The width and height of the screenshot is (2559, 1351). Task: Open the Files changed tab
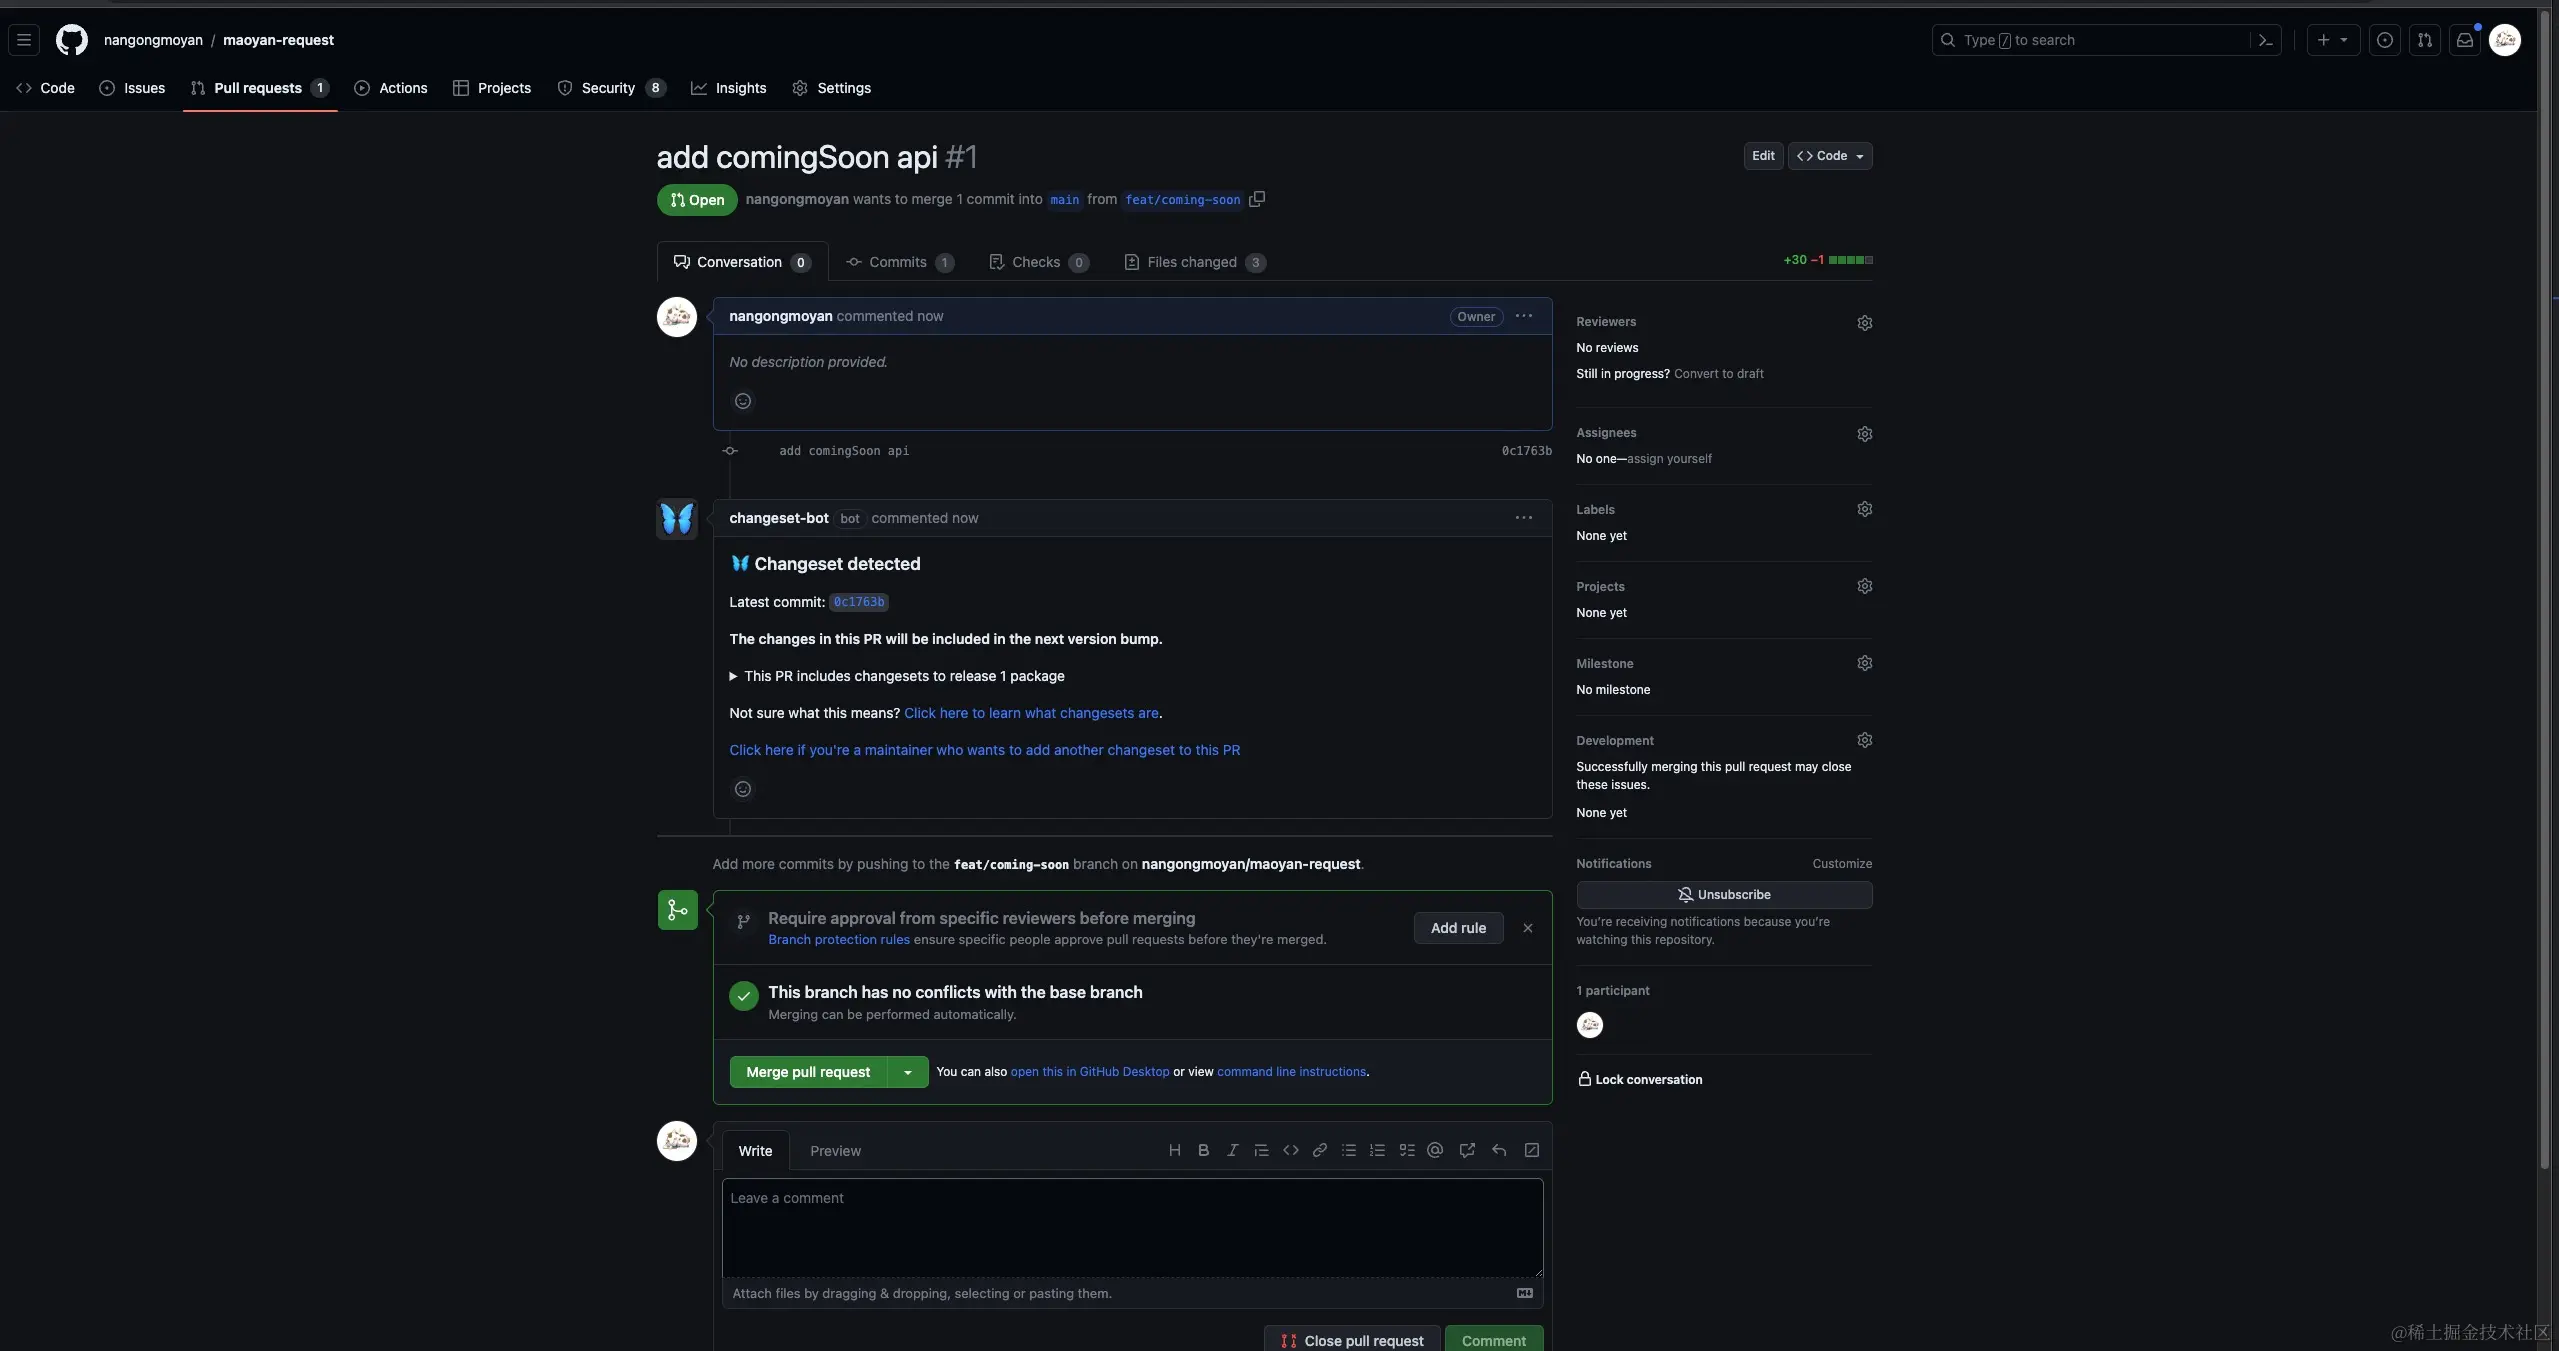tap(1193, 262)
